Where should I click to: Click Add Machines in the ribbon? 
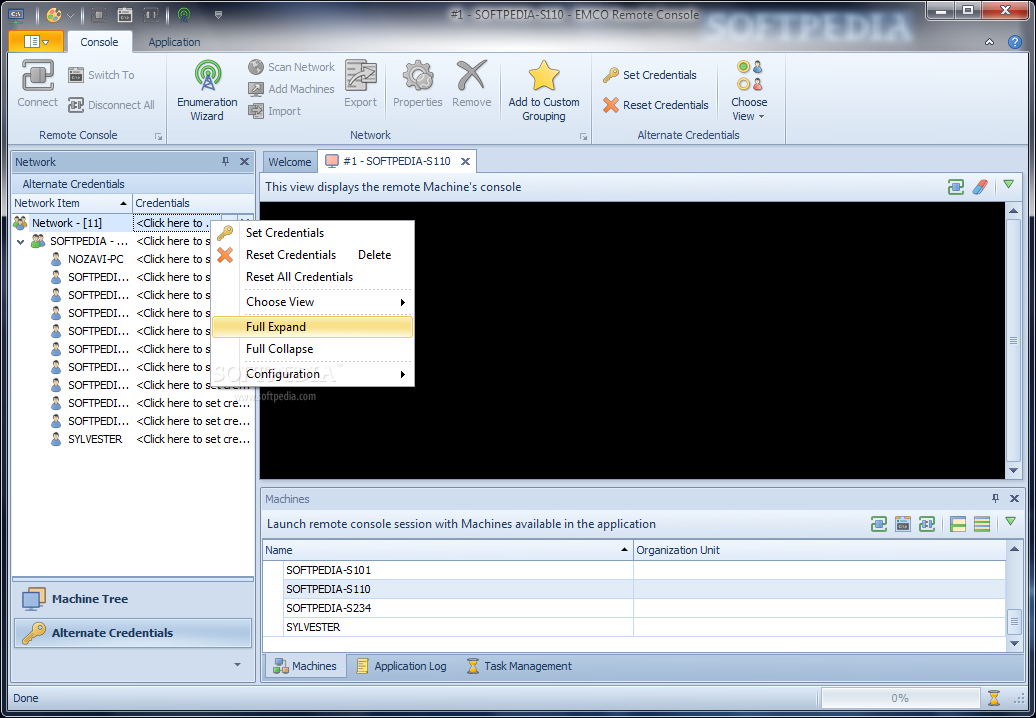(291, 89)
